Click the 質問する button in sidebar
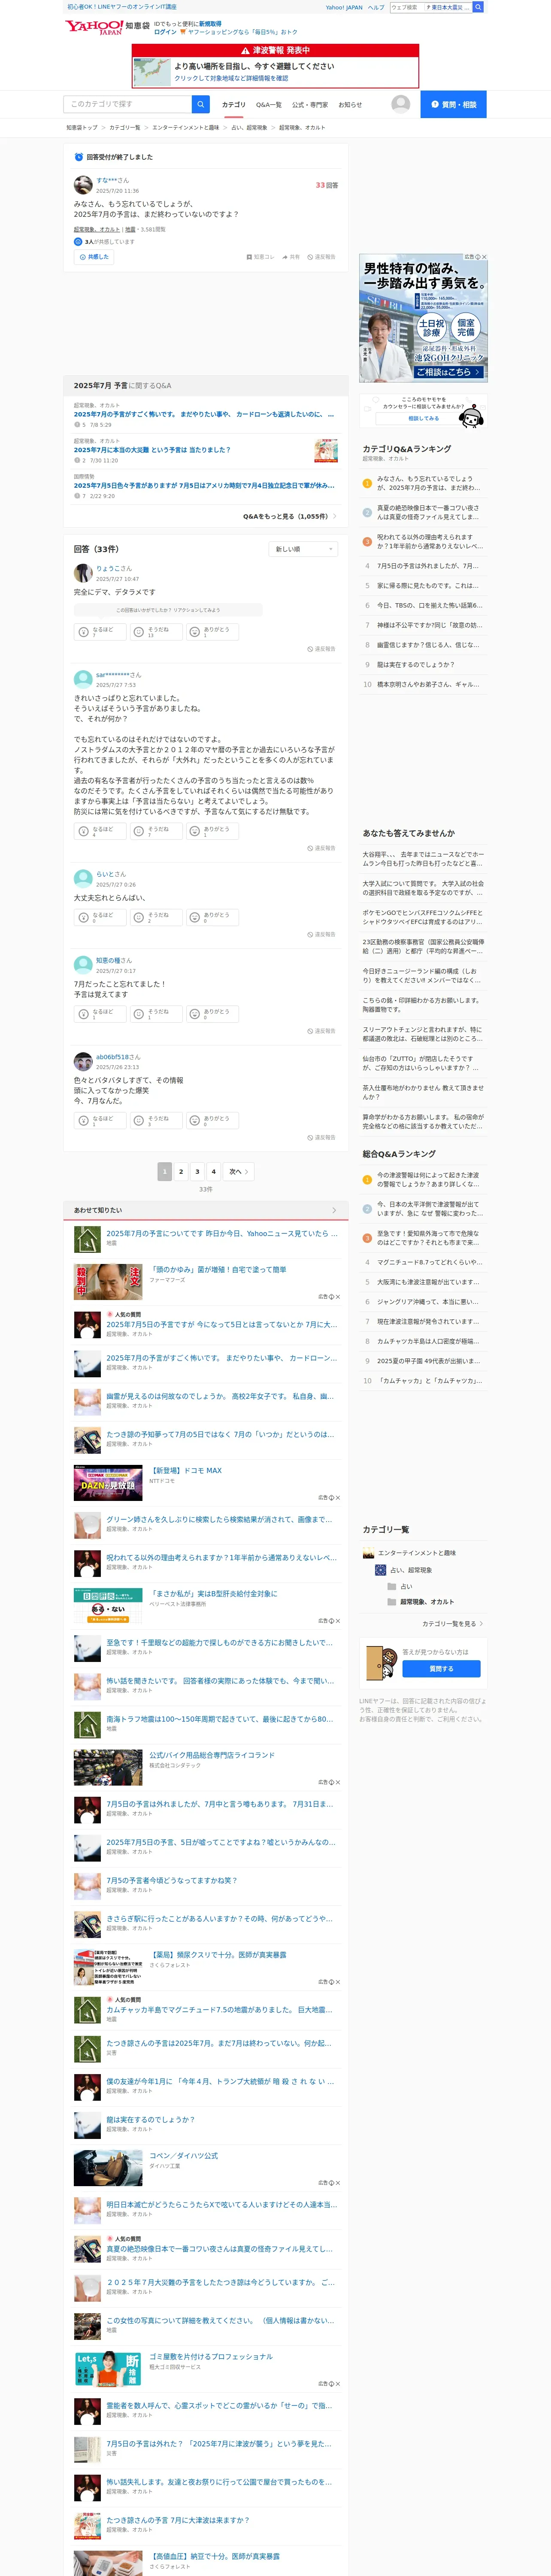 click(441, 1669)
